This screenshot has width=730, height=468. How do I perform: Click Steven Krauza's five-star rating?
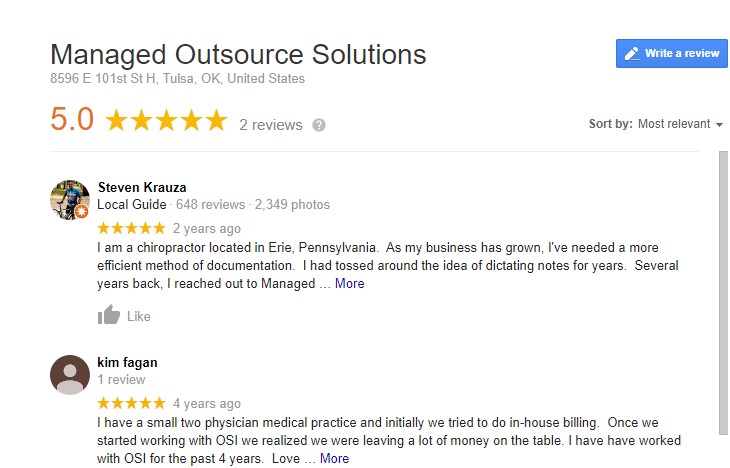tap(131, 228)
